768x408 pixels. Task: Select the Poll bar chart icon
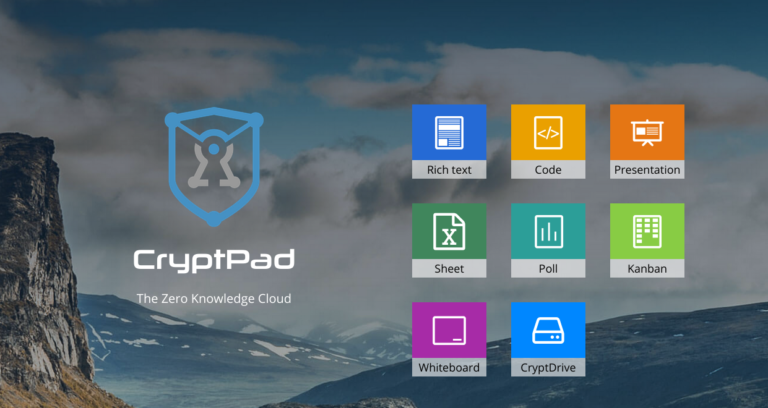click(x=548, y=231)
